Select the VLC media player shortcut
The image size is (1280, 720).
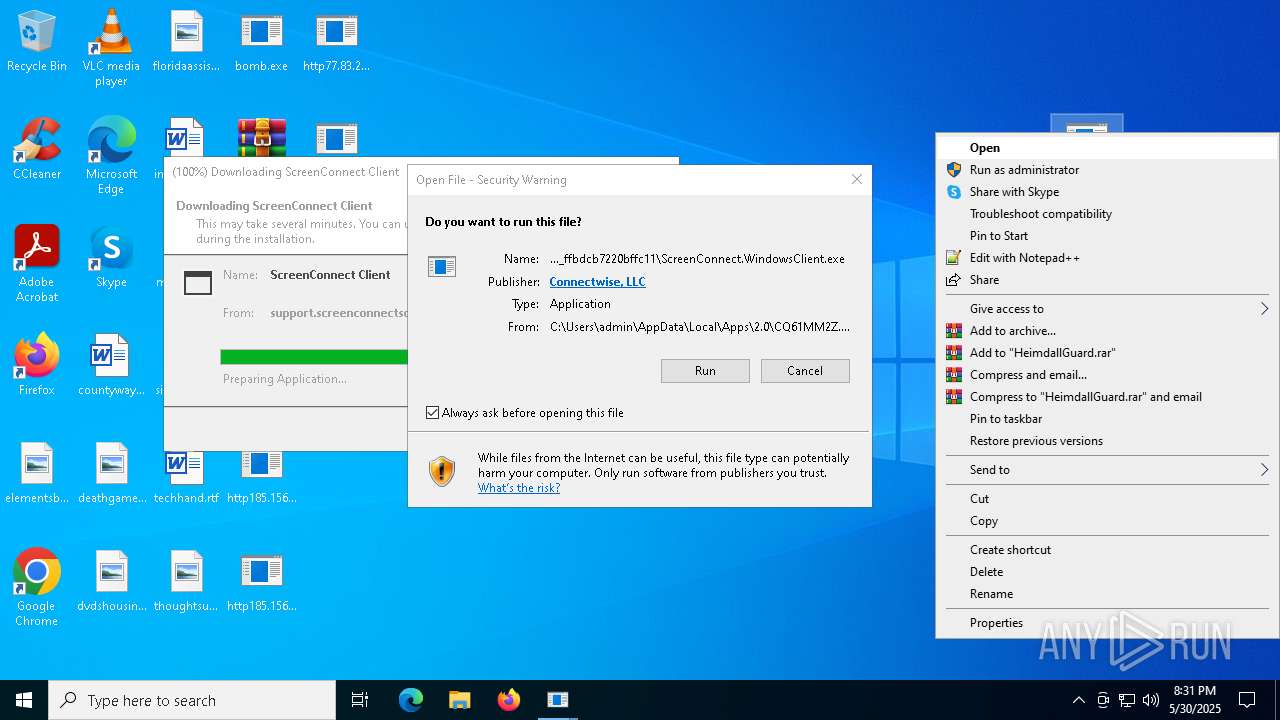click(x=111, y=47)
